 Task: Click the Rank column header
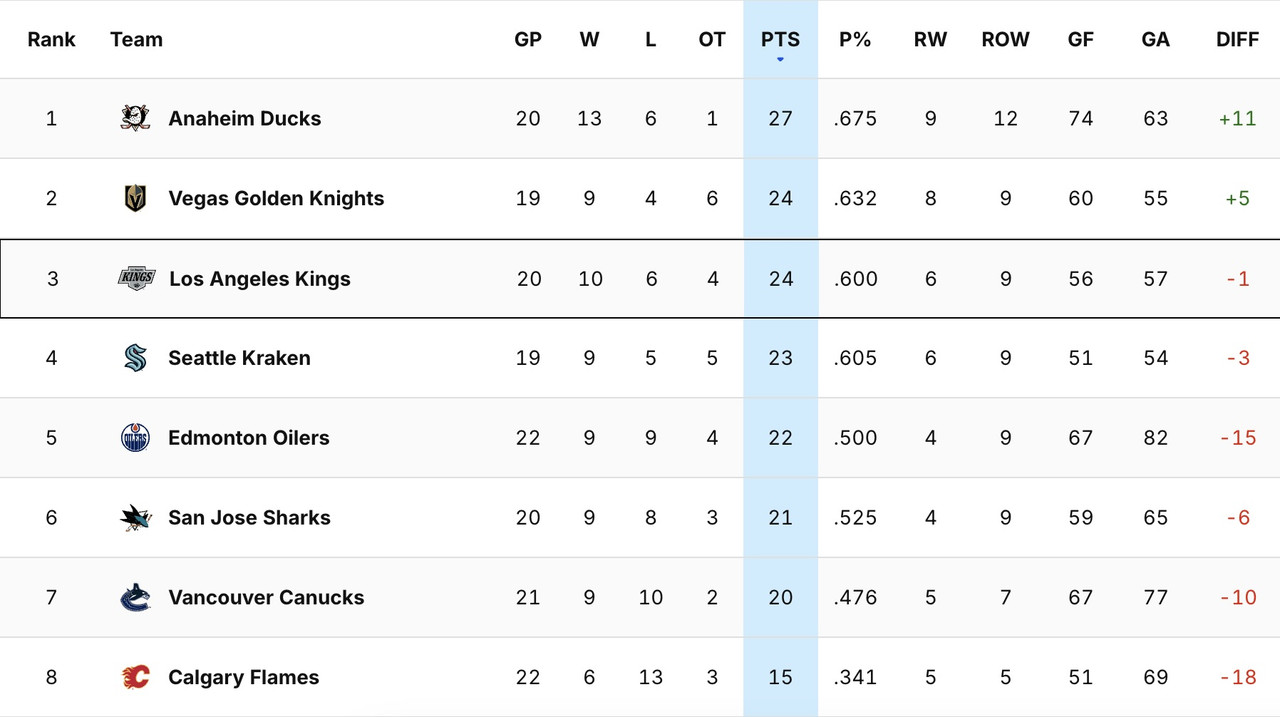point(51,39)
